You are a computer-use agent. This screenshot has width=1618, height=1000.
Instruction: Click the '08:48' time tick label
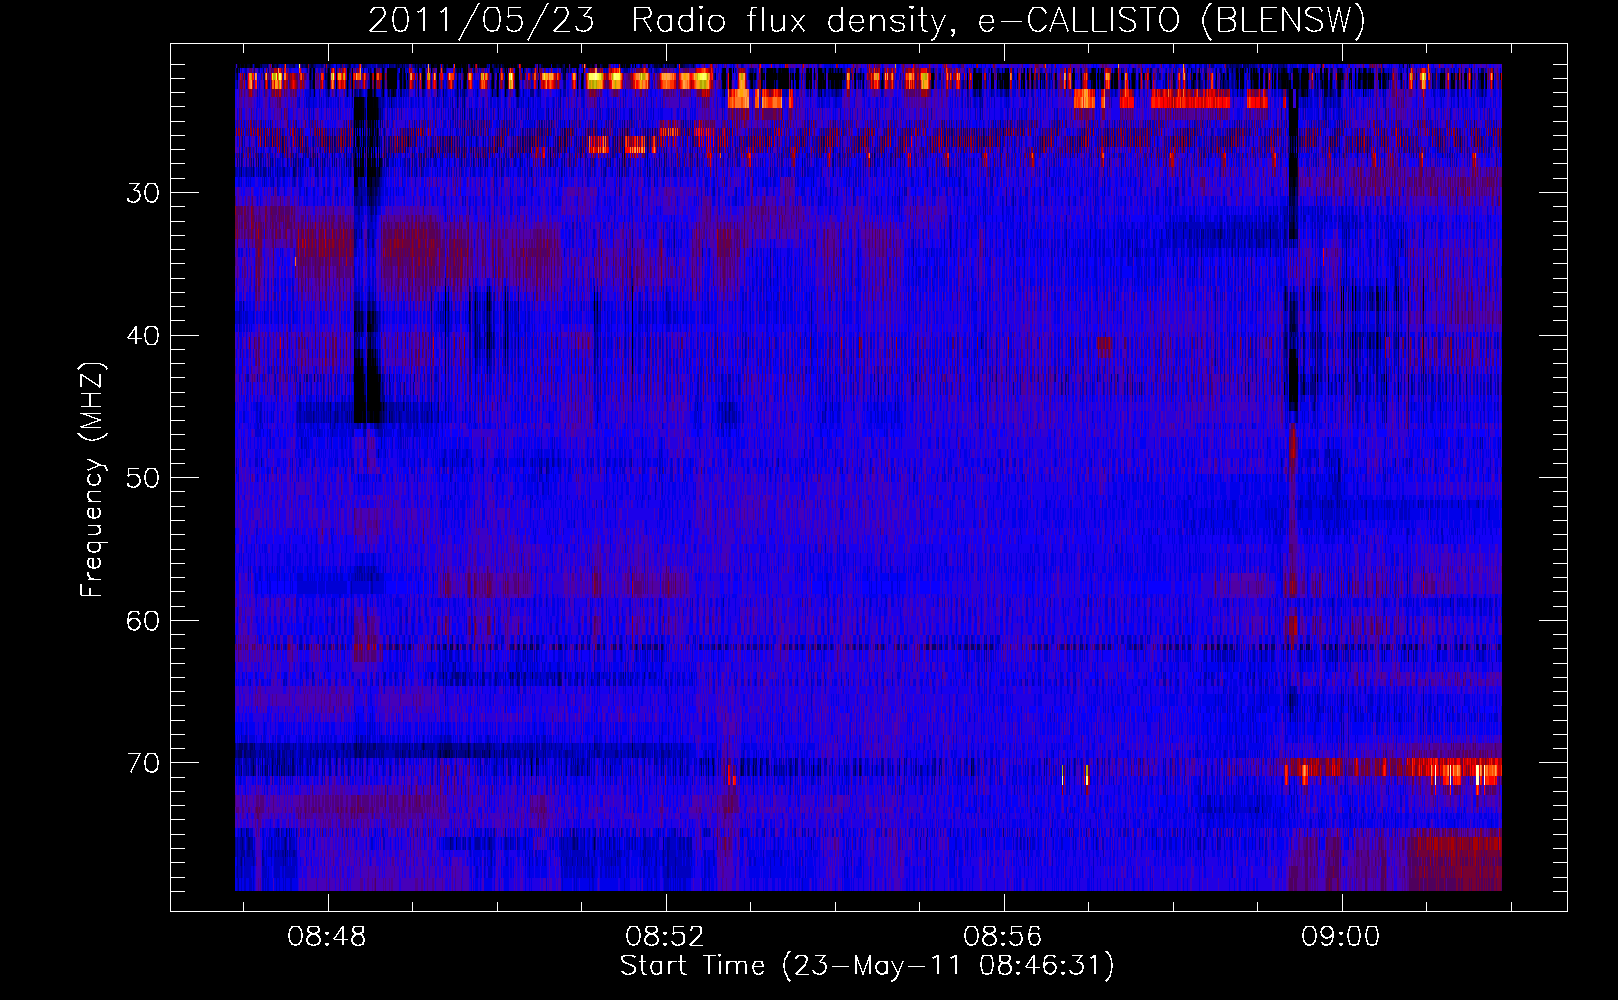click(x=327, y=937)
